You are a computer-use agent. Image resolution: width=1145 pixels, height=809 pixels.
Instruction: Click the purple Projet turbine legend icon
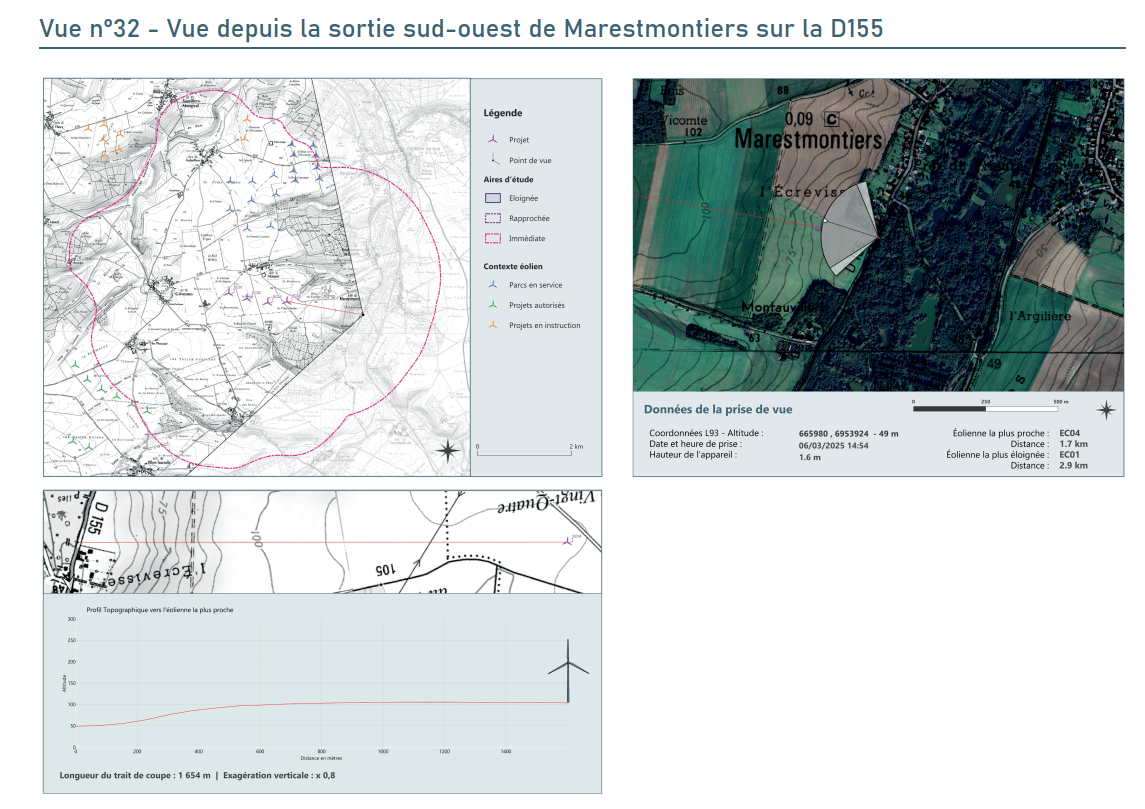(492, 140)
